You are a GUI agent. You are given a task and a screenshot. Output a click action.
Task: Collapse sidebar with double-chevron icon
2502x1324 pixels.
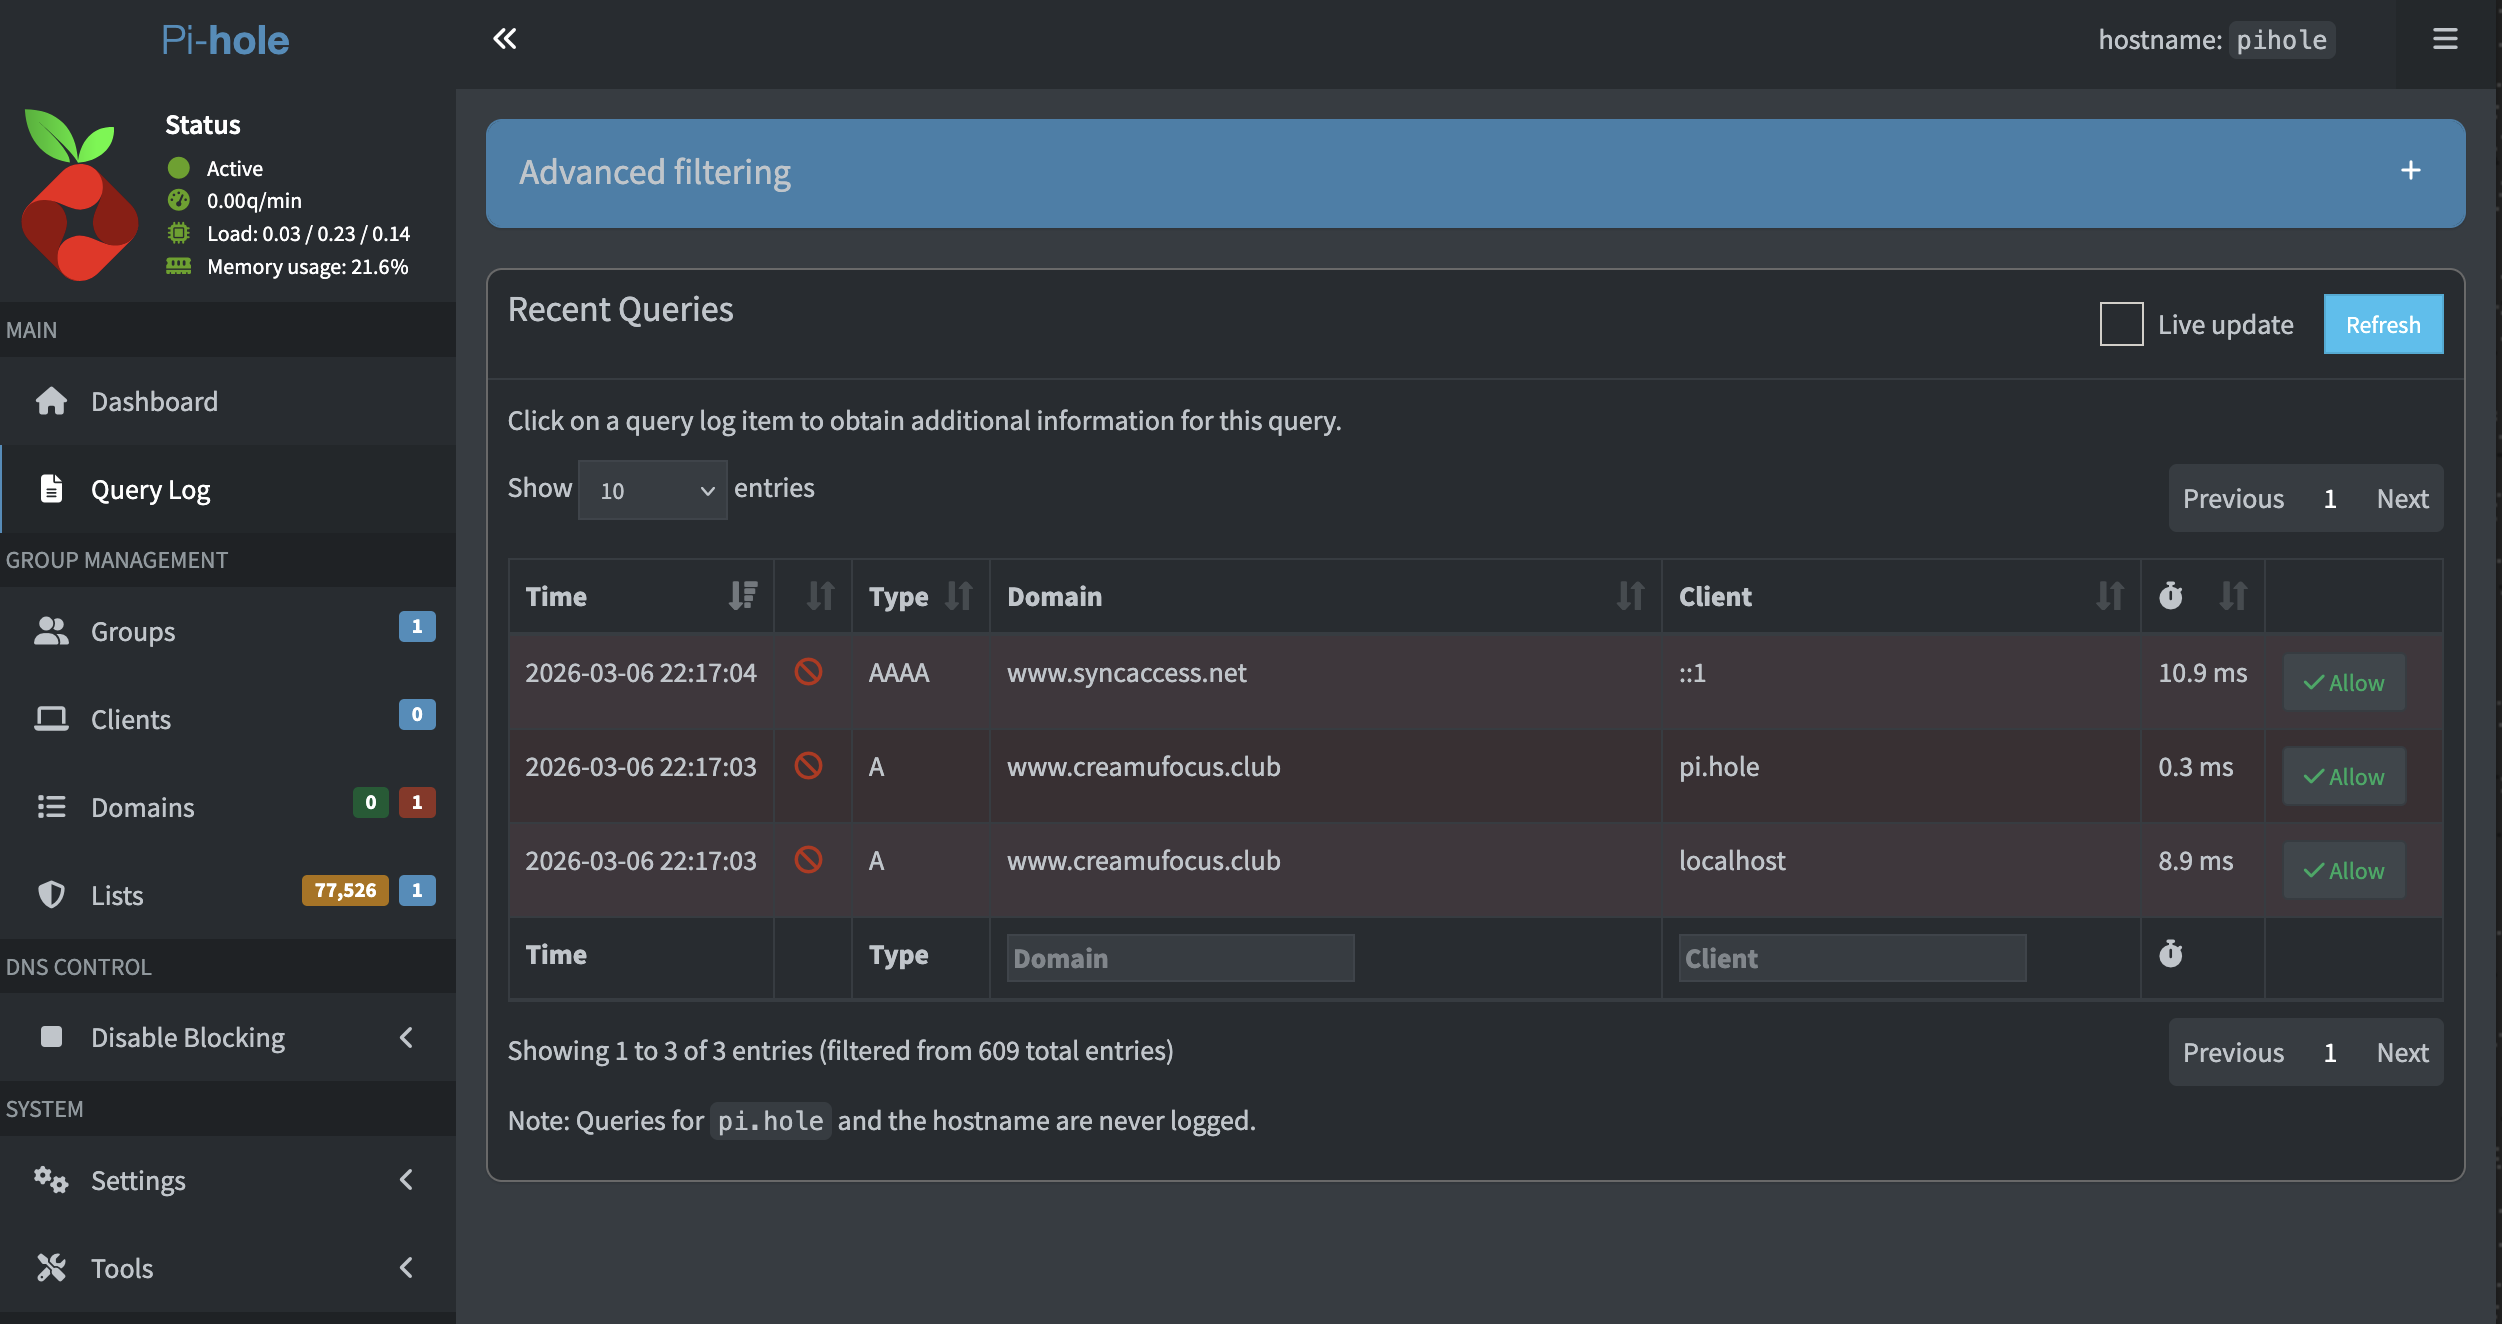[505, 39]
